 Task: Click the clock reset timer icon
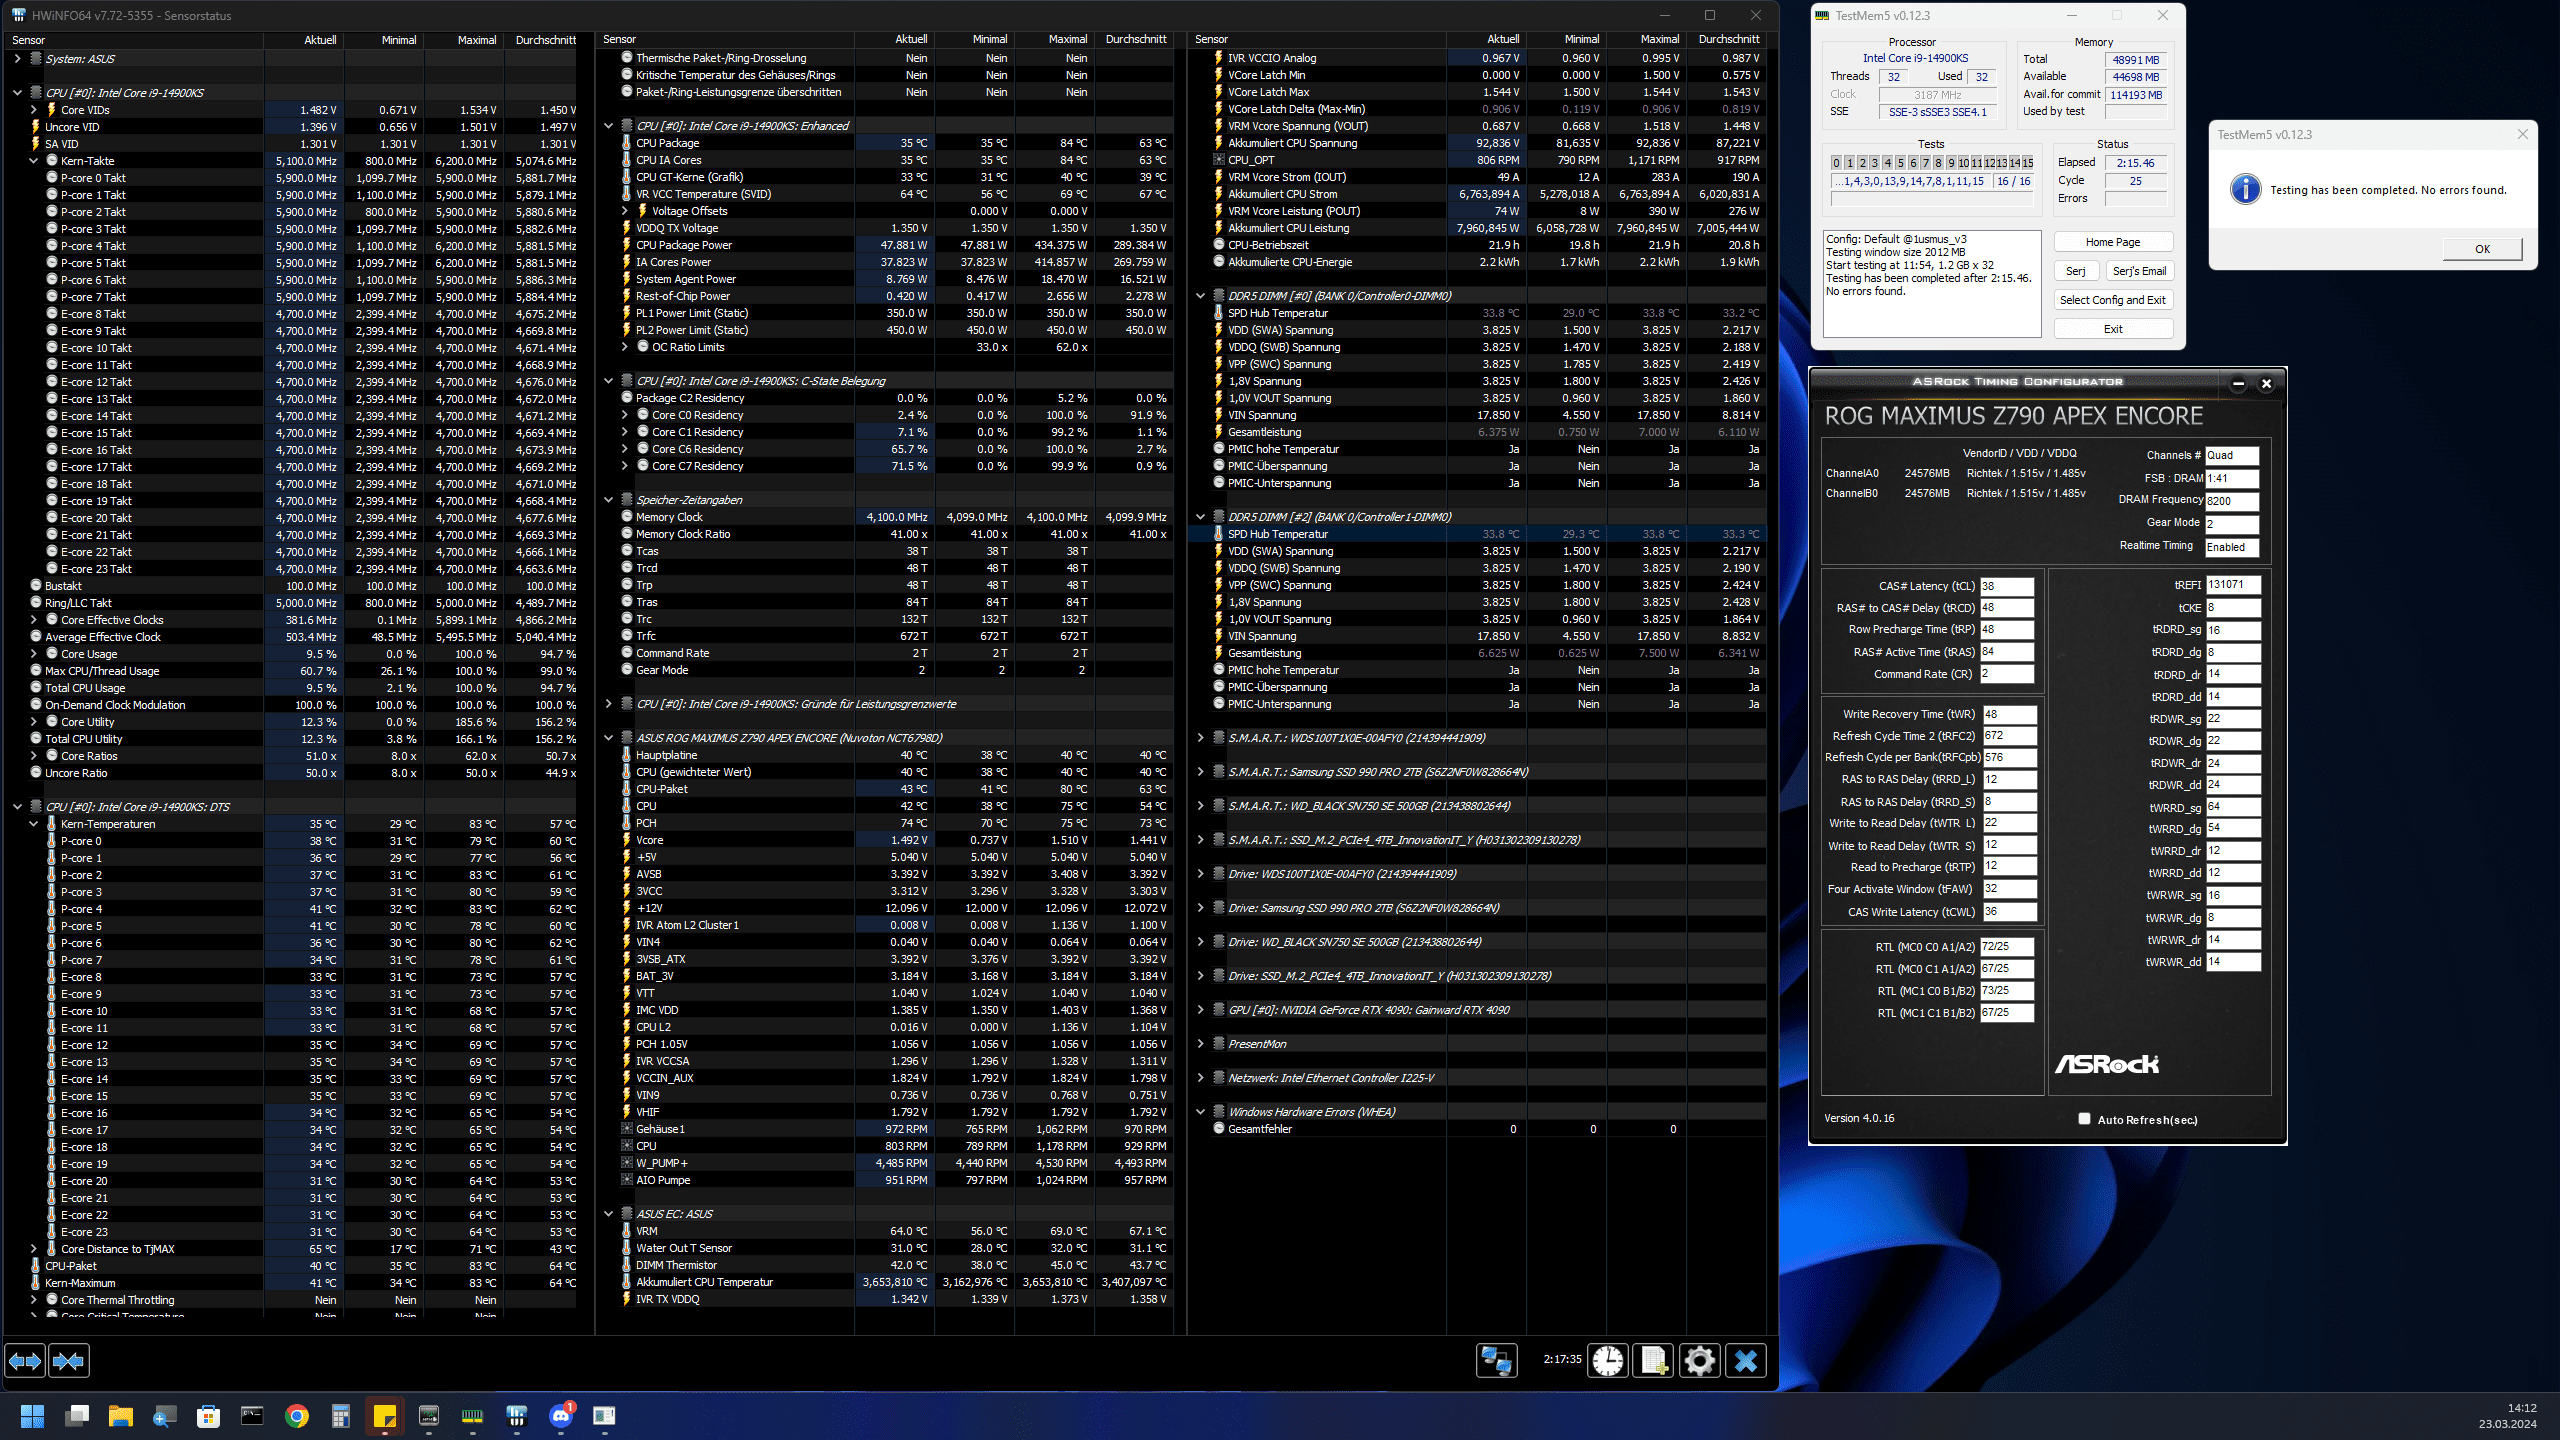[x=1608, y=1361]
